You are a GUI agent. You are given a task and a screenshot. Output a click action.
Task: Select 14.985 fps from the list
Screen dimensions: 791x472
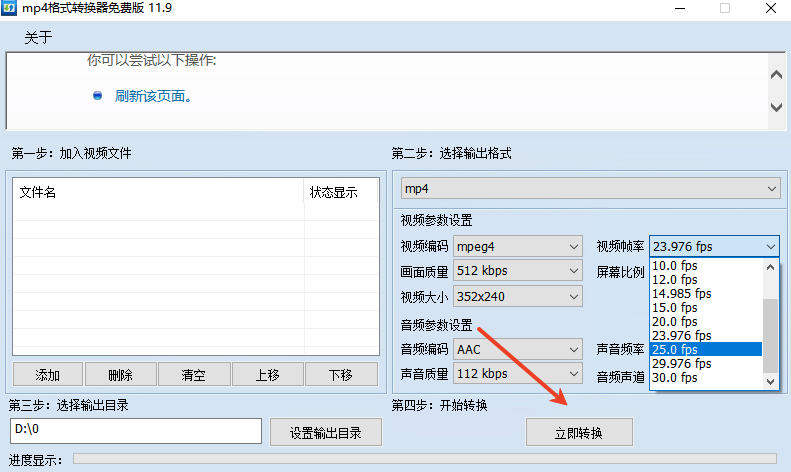pos(706,293)
